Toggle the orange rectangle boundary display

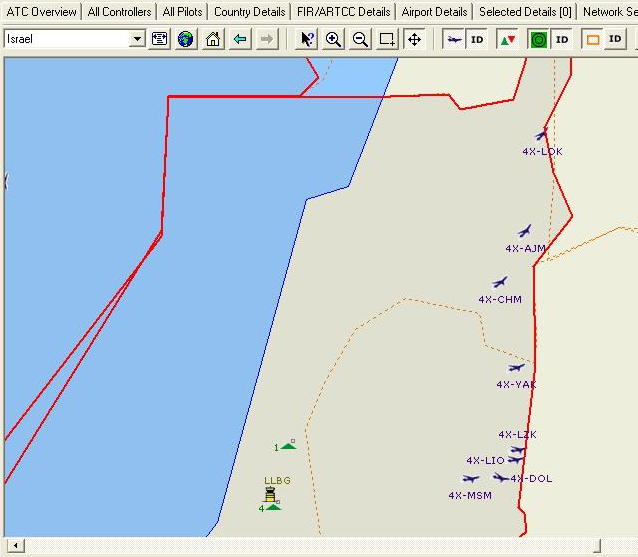coord(593,39)
